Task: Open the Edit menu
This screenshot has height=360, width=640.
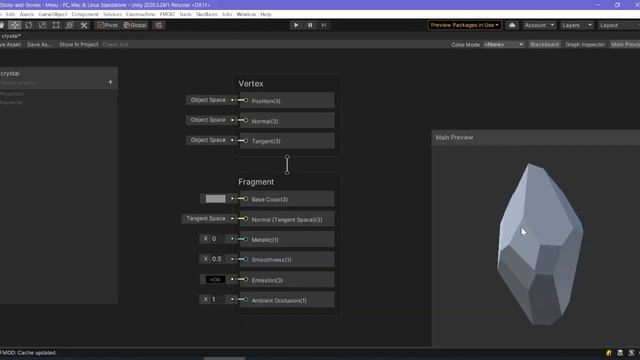Action: [10, 14]
